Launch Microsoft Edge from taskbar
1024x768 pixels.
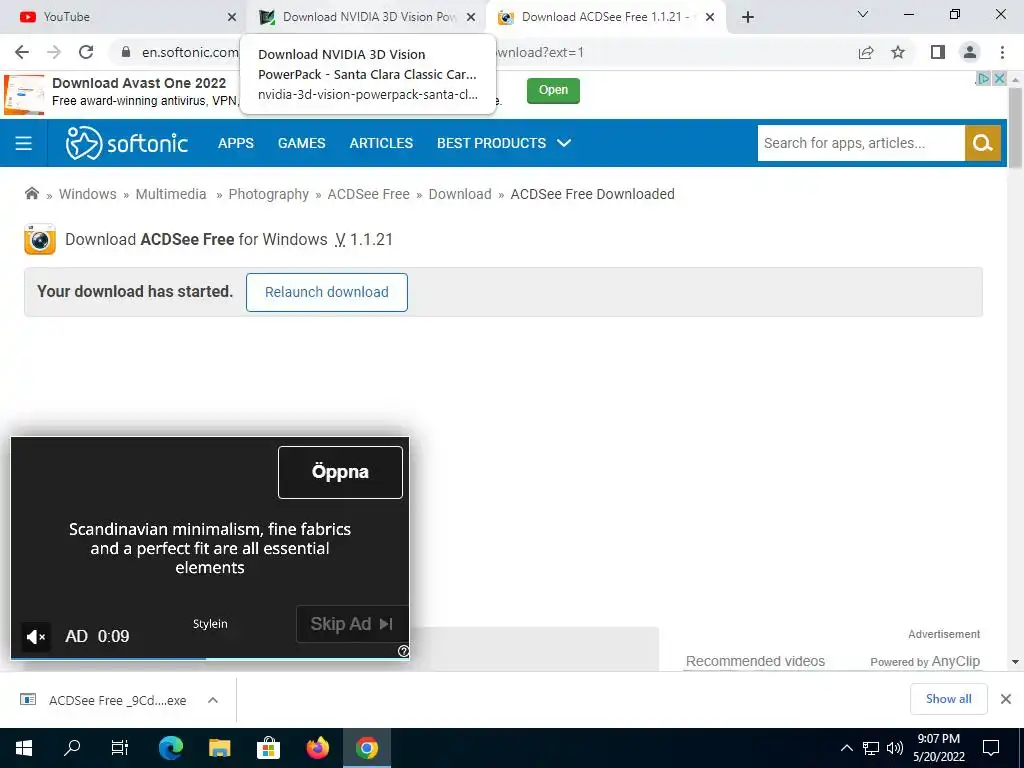(x=171, y=748)
